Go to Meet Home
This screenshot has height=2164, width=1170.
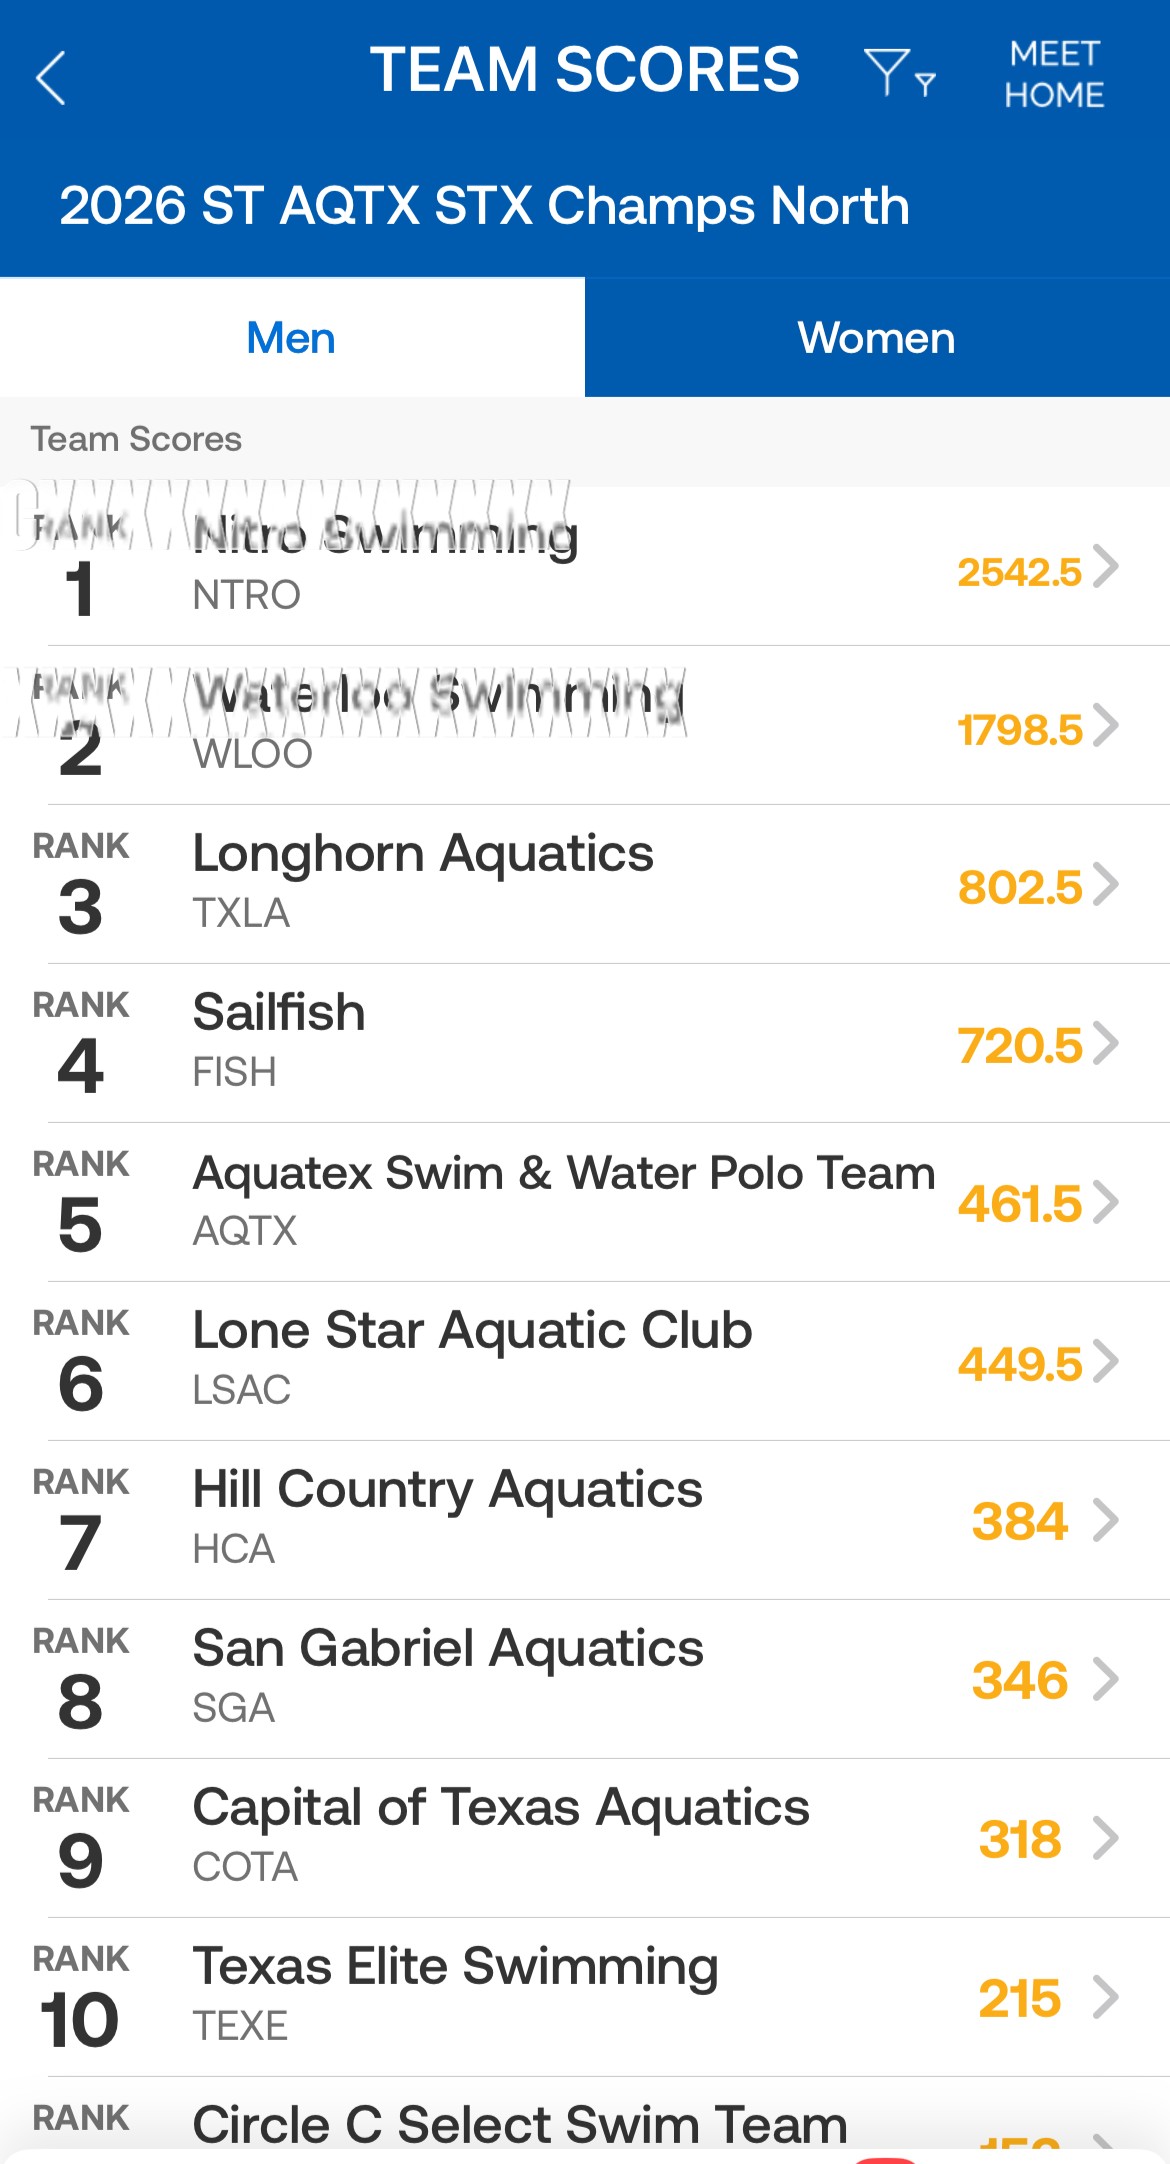1054,74
